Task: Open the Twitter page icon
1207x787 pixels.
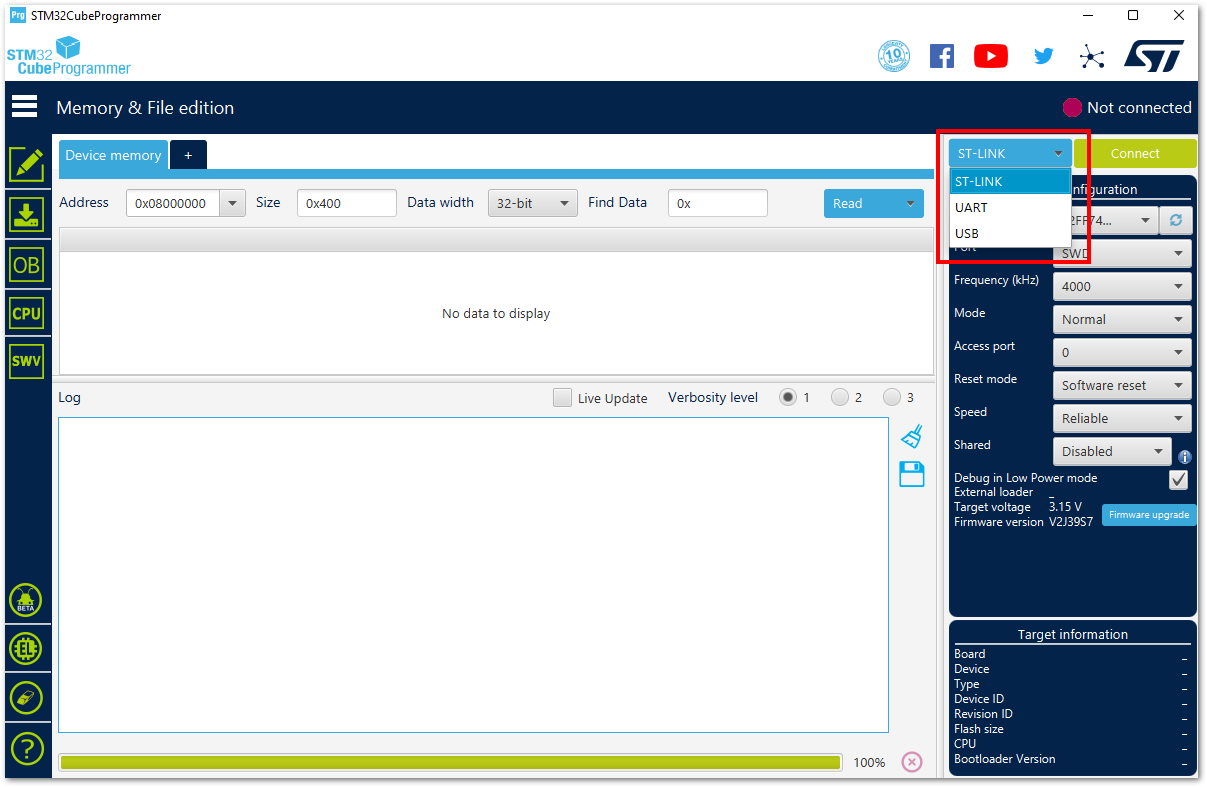Action: (x=1044, y=56)
